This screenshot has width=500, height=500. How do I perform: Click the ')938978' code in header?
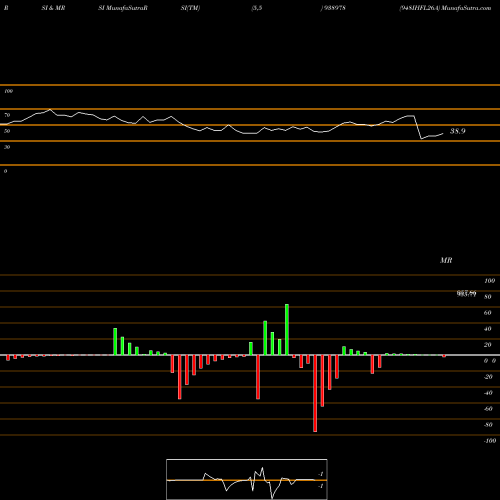tap(333, 8)
